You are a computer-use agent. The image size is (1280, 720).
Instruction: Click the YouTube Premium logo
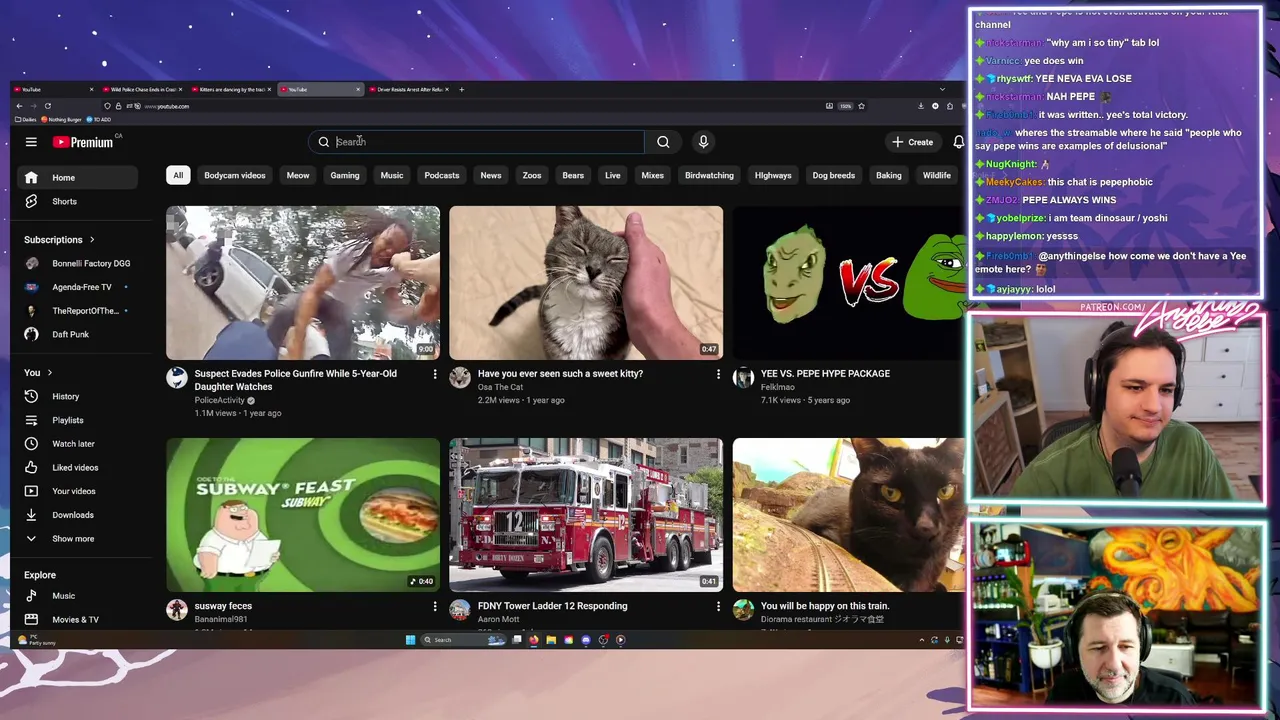[85, 142]
